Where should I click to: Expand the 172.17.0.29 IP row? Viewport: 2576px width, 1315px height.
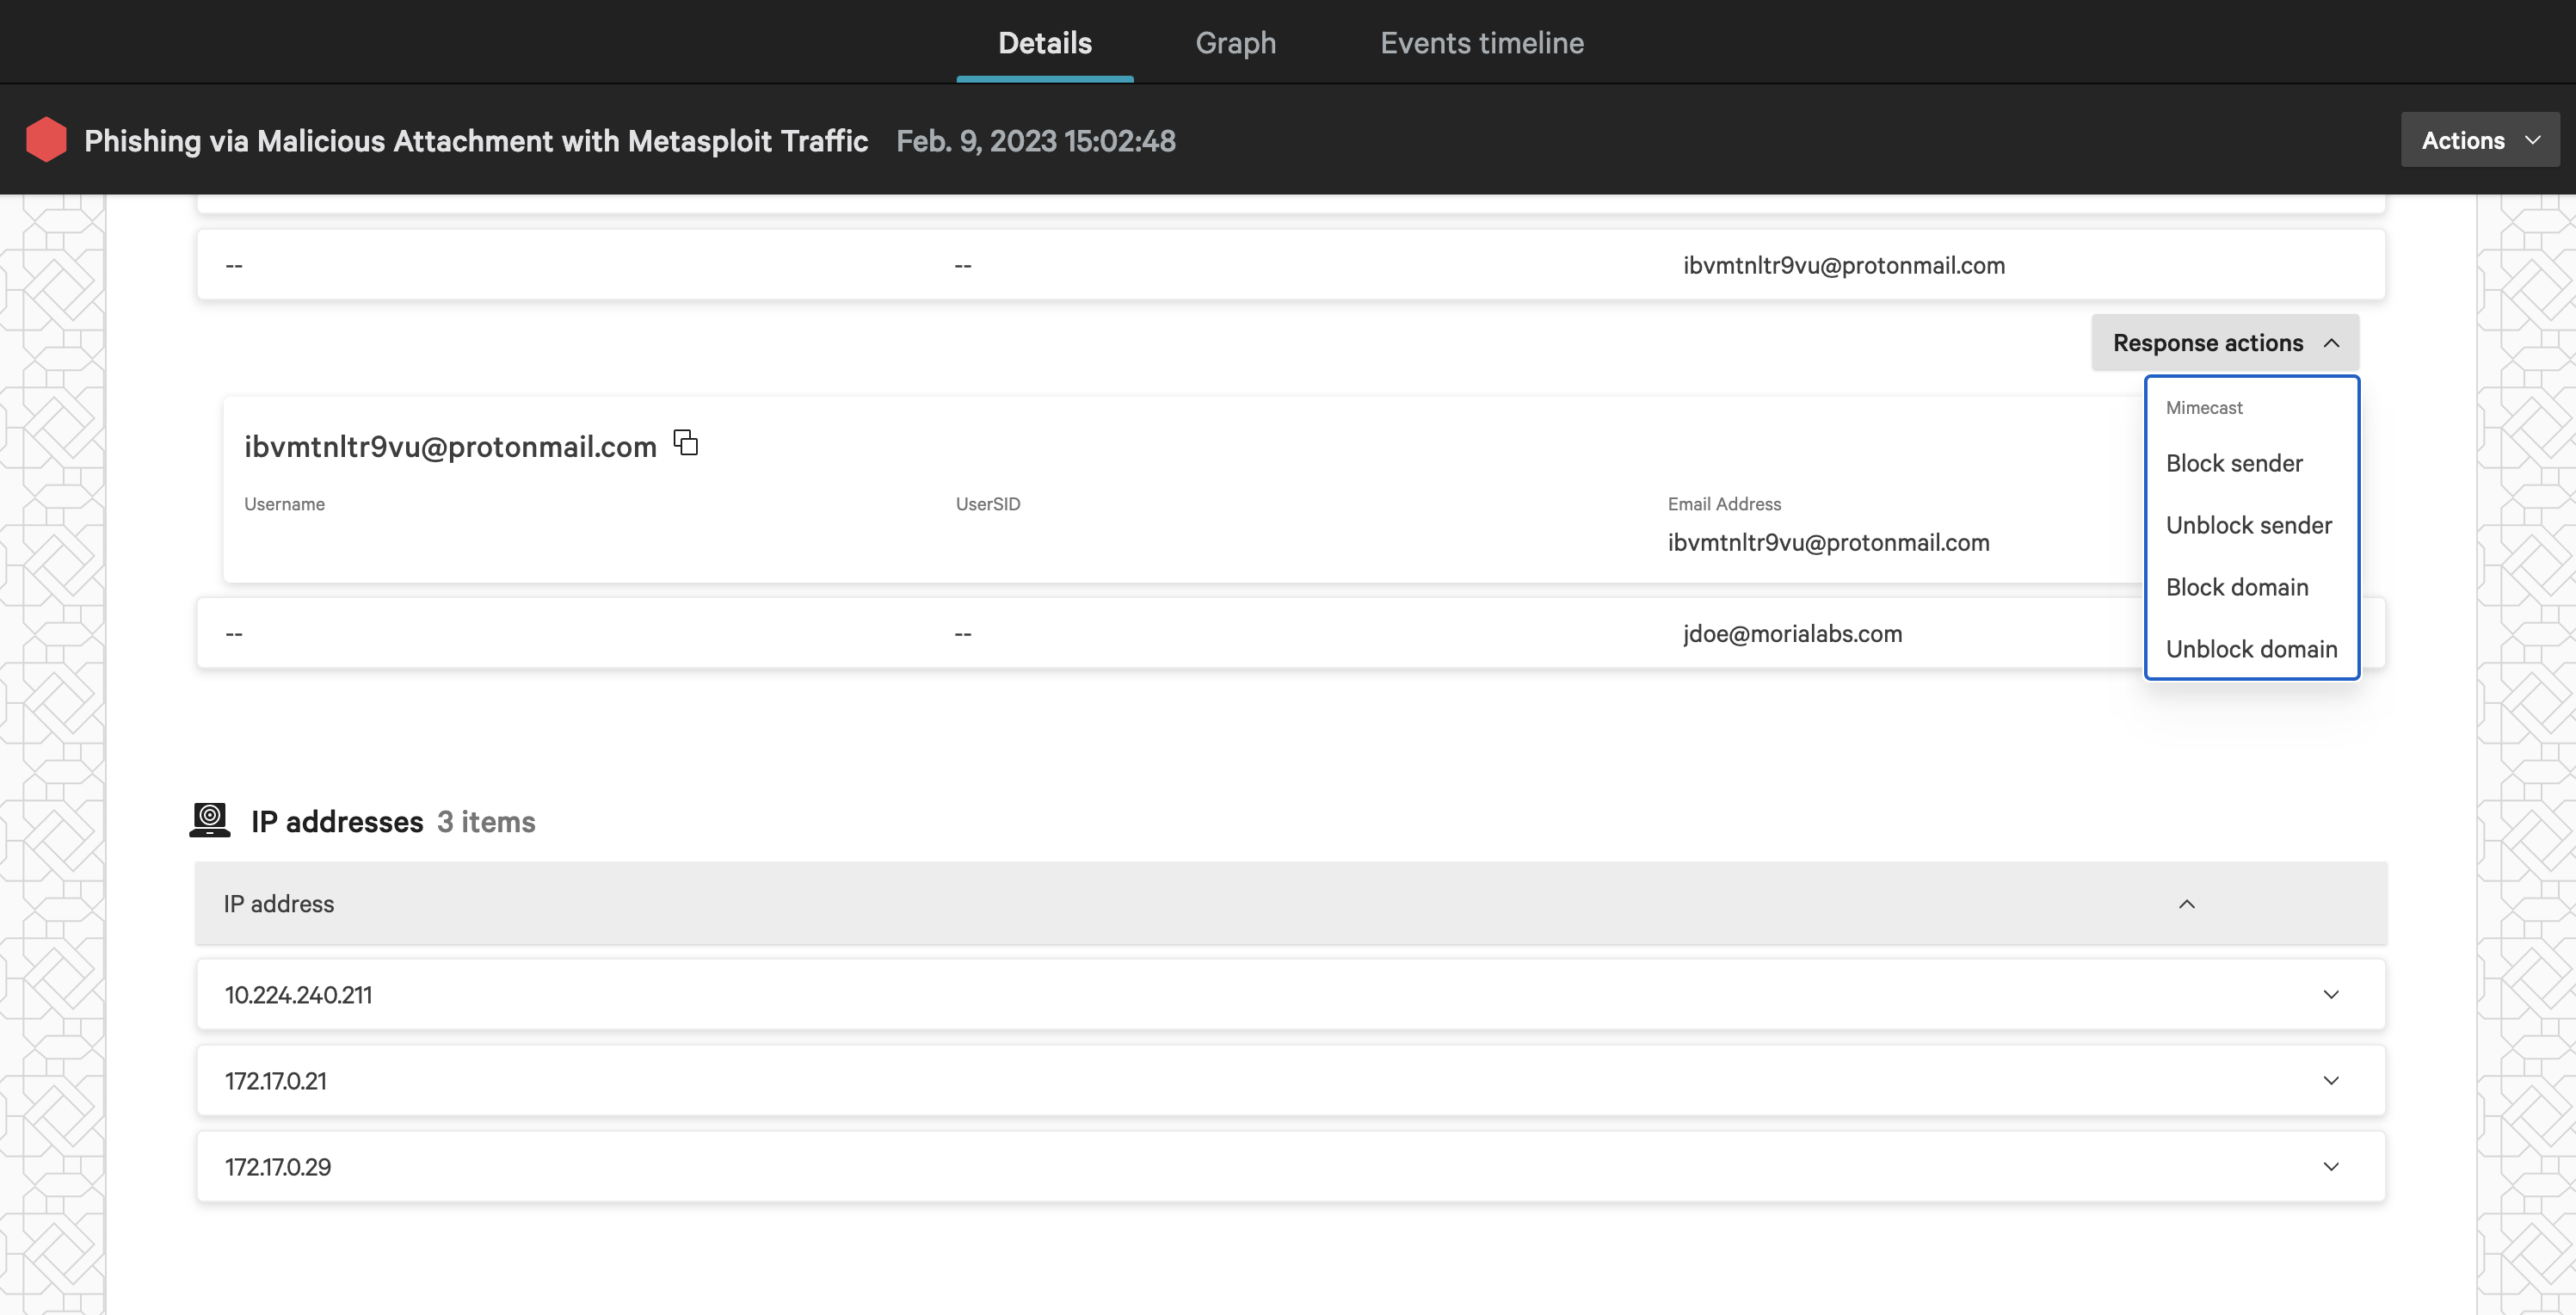[x=2331, y=1167]
